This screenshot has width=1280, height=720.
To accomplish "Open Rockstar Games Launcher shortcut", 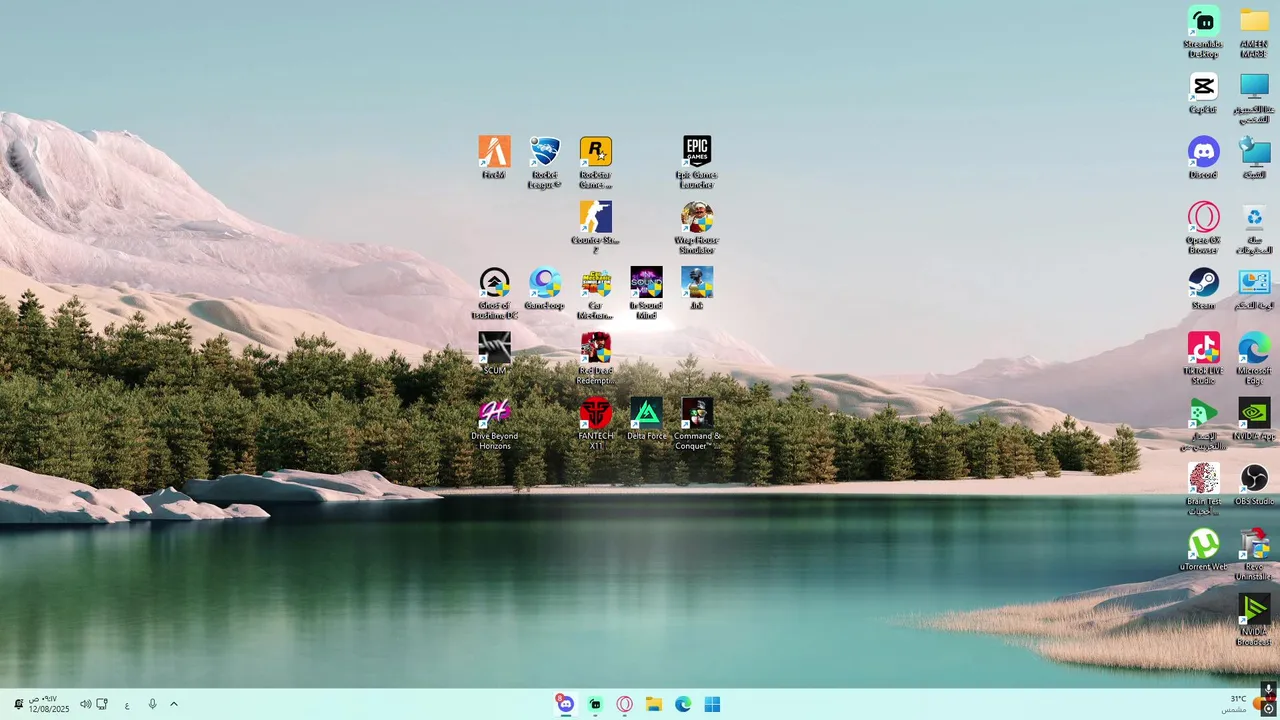I will click(x=596, y=162).
